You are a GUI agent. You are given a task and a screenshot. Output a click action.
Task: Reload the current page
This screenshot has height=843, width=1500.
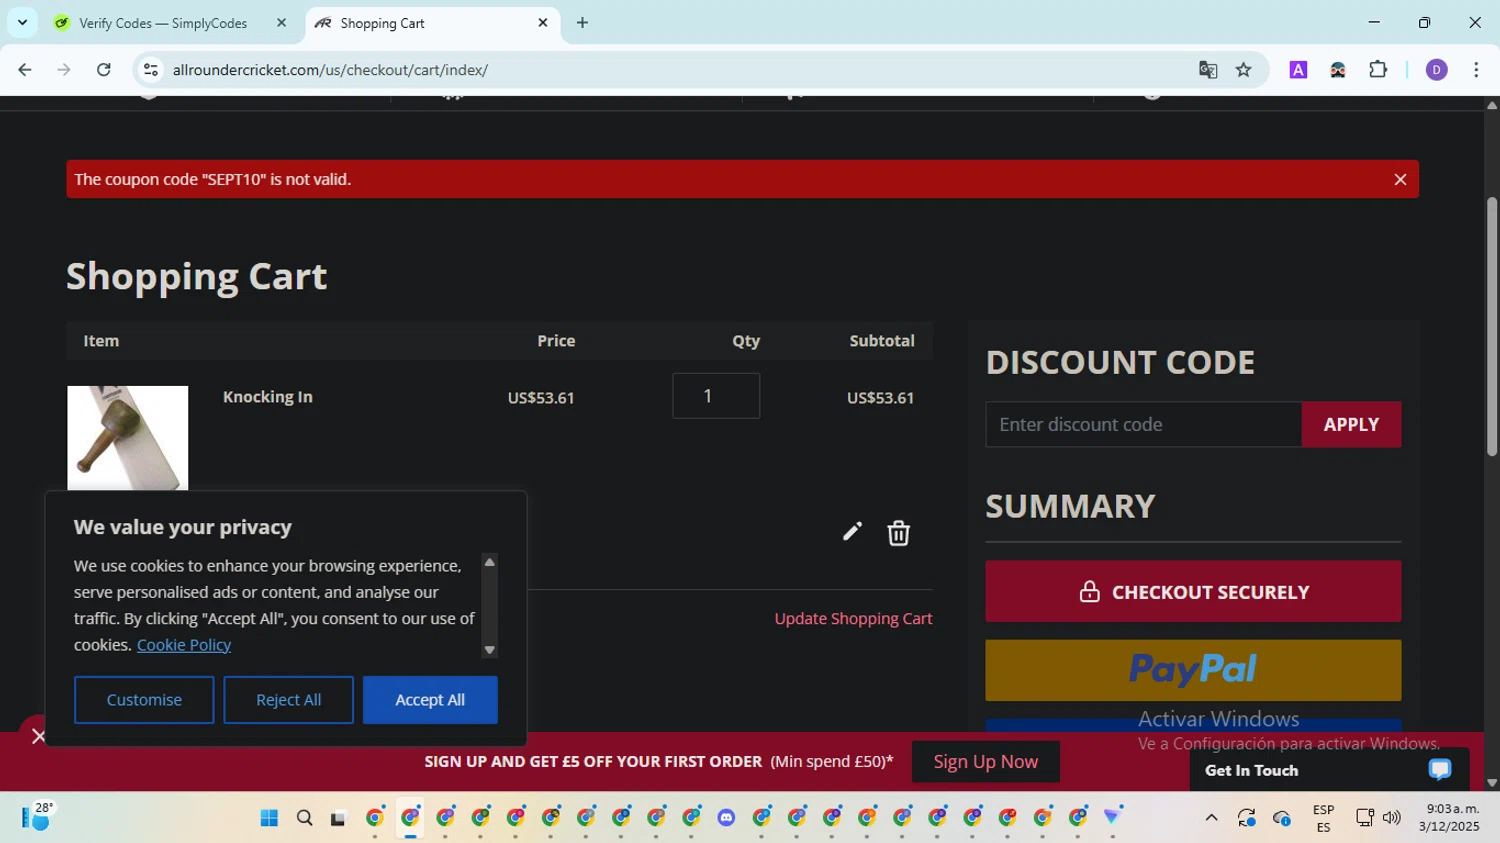point(103,70)
